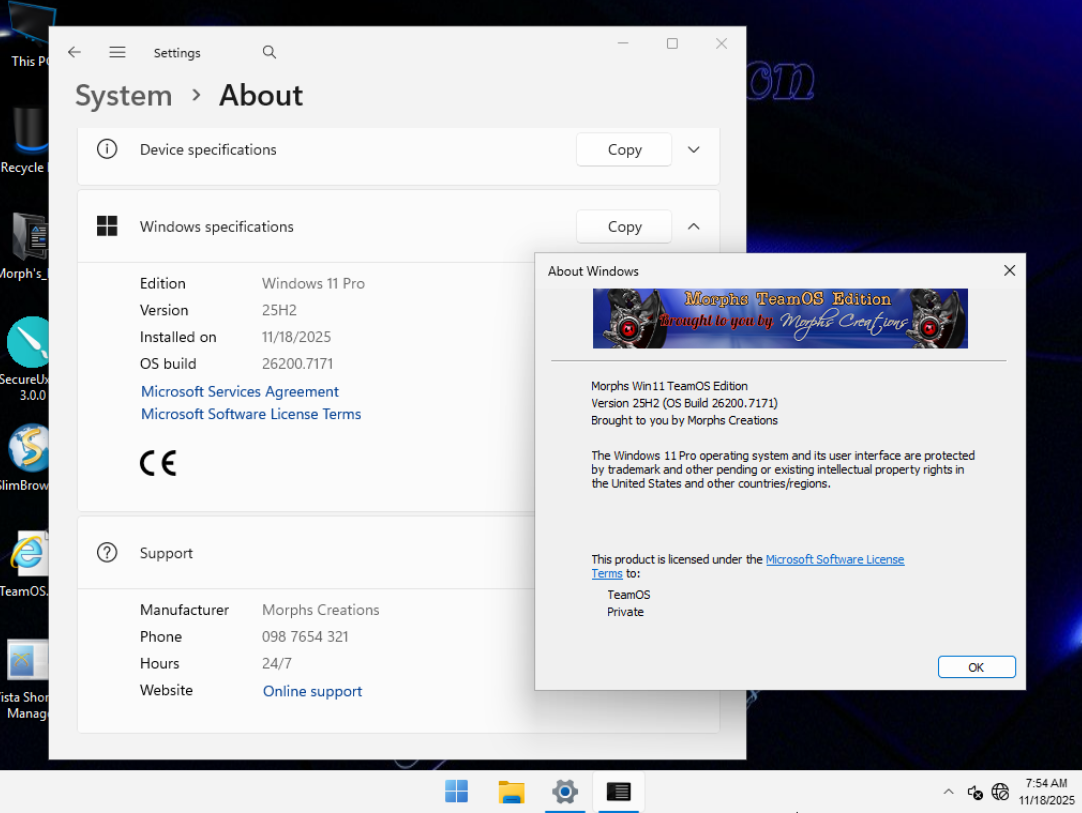This screenshot has width=1082, height=813.
Task: Click the Settings back arrow
Action: coord(74,52)
